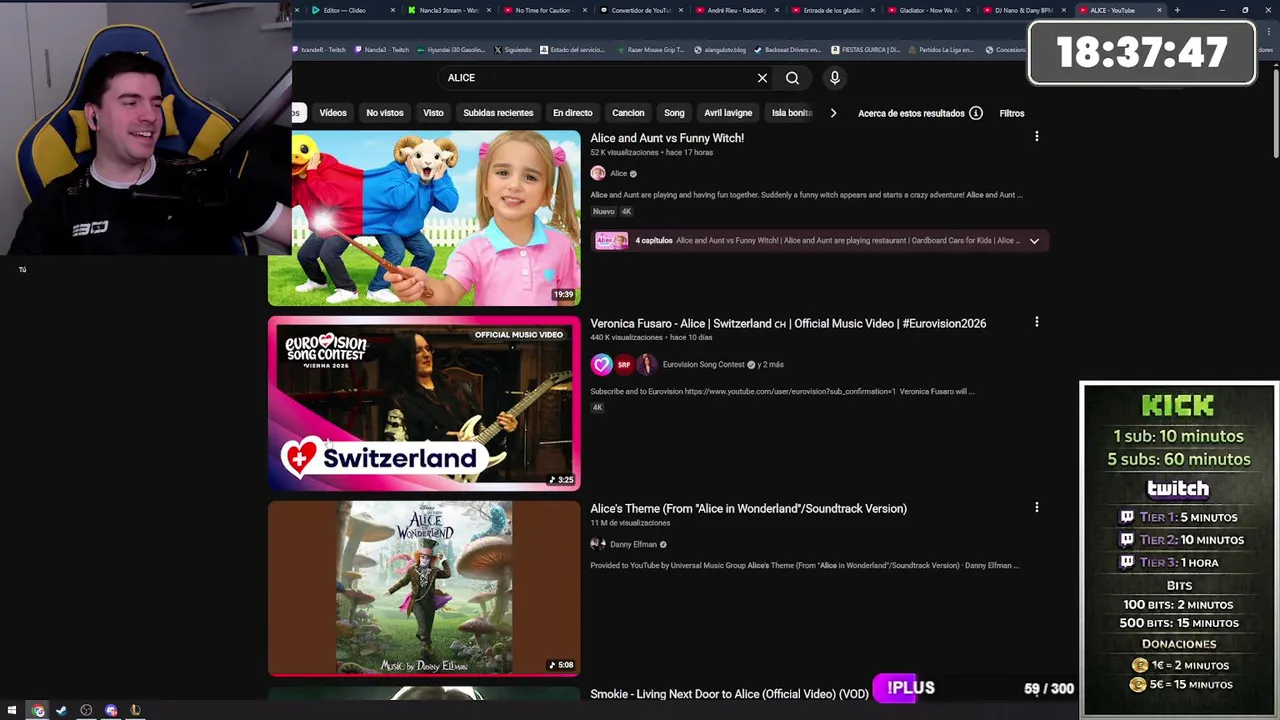This screenshot has height=720, width=1280.
Task: Open Discord from the taskbar
Action: (111, 710)
